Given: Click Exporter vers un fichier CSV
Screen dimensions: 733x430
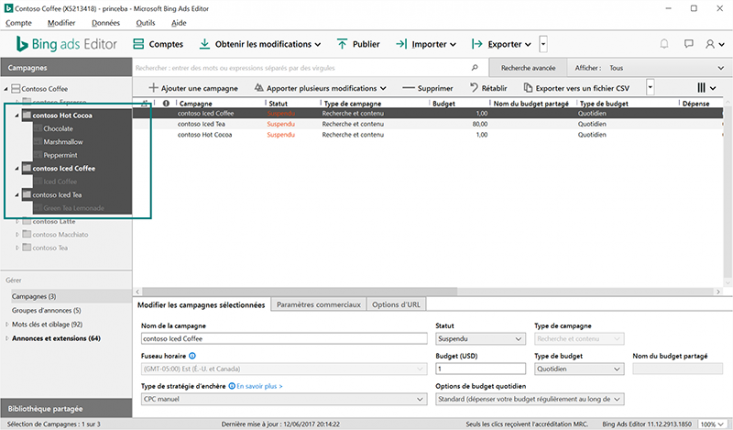Looking at the screenshot, I should click(x=576, y=88).
